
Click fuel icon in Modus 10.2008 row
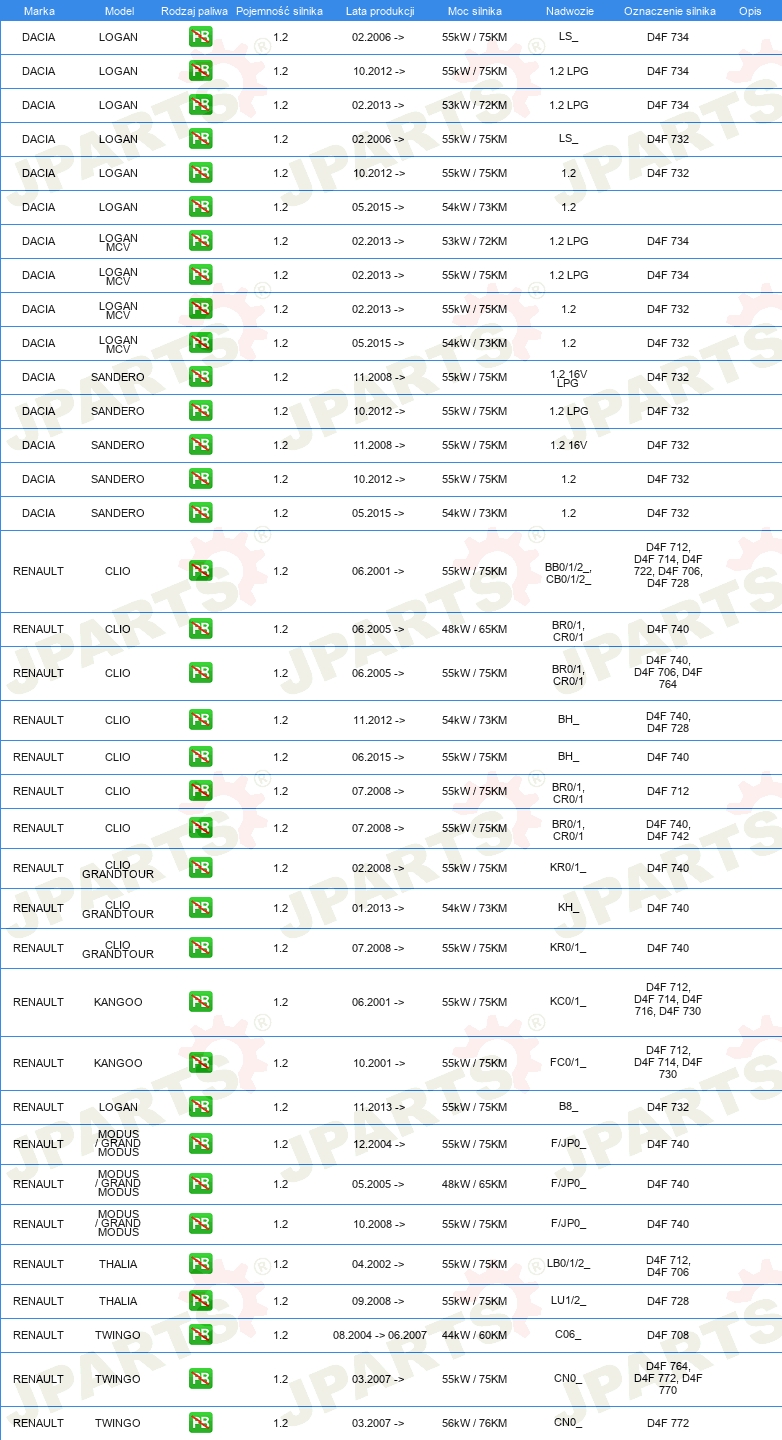[200, 1224]
